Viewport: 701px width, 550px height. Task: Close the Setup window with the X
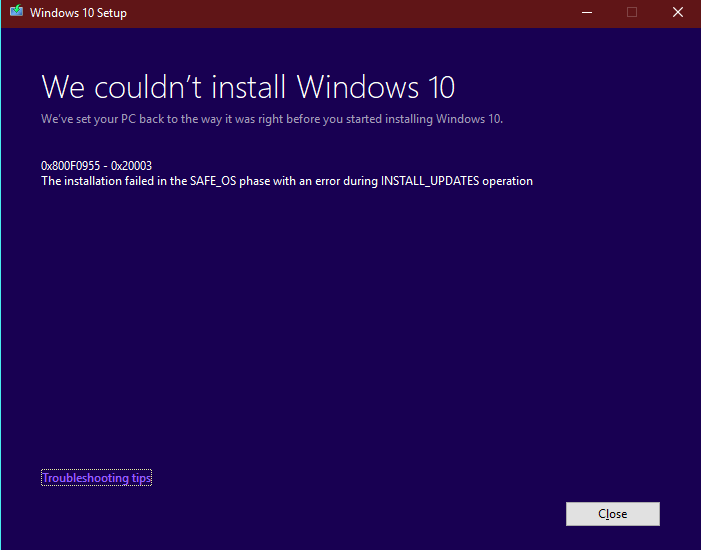tap(678, 13)
